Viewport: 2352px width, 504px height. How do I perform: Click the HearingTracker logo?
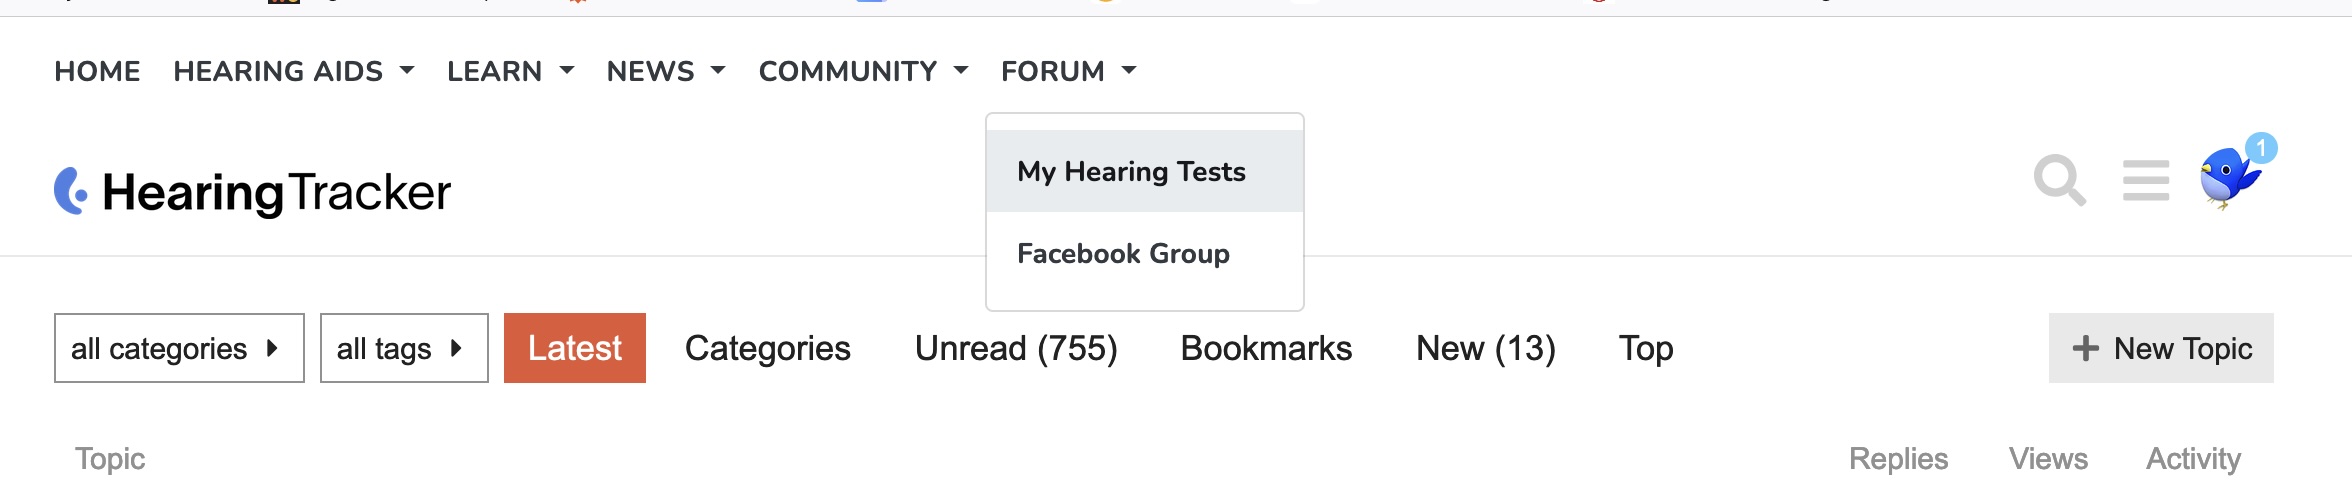click(252, 191)
